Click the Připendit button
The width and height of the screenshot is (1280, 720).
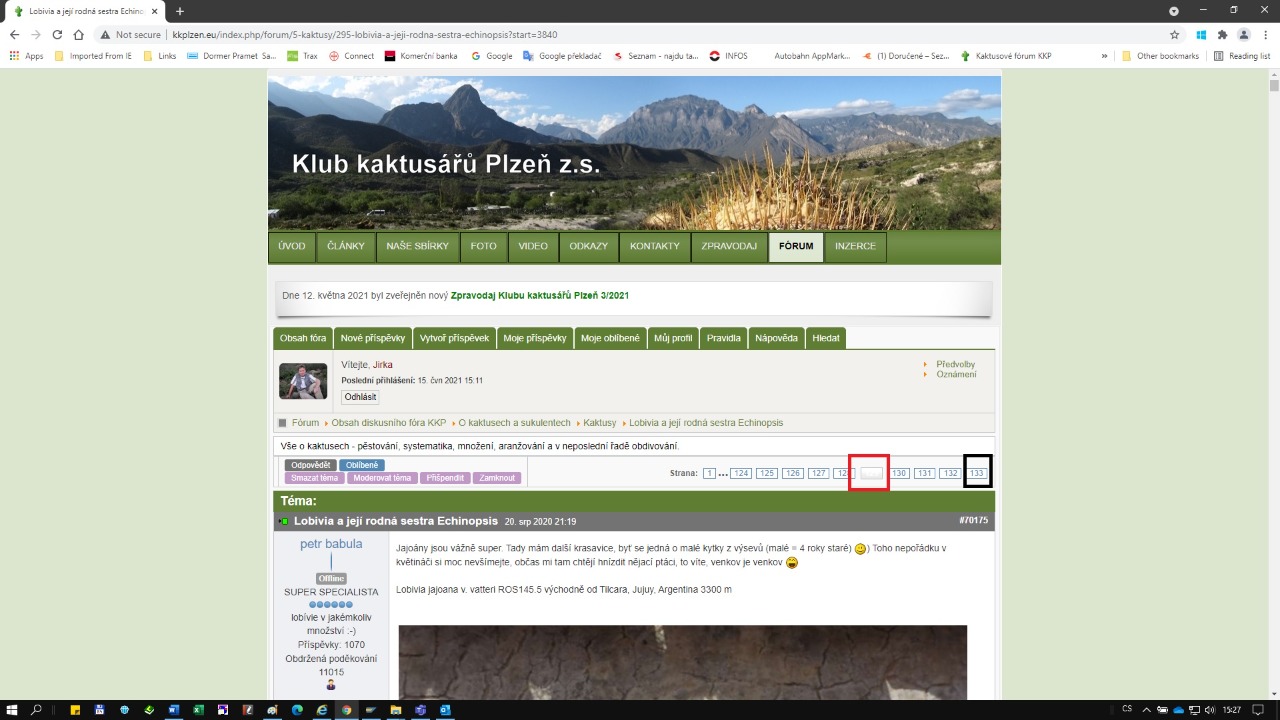445,478
